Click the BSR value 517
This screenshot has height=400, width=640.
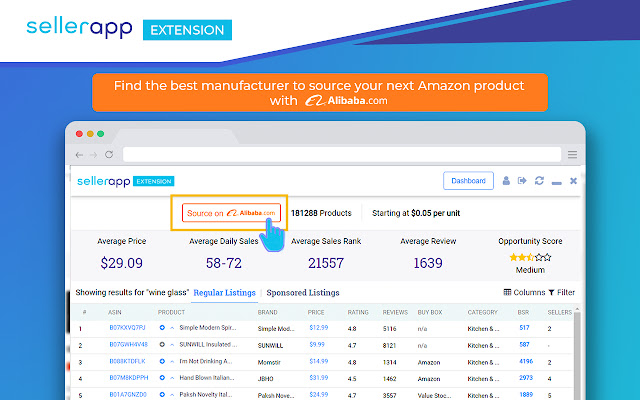coord(524,328)
